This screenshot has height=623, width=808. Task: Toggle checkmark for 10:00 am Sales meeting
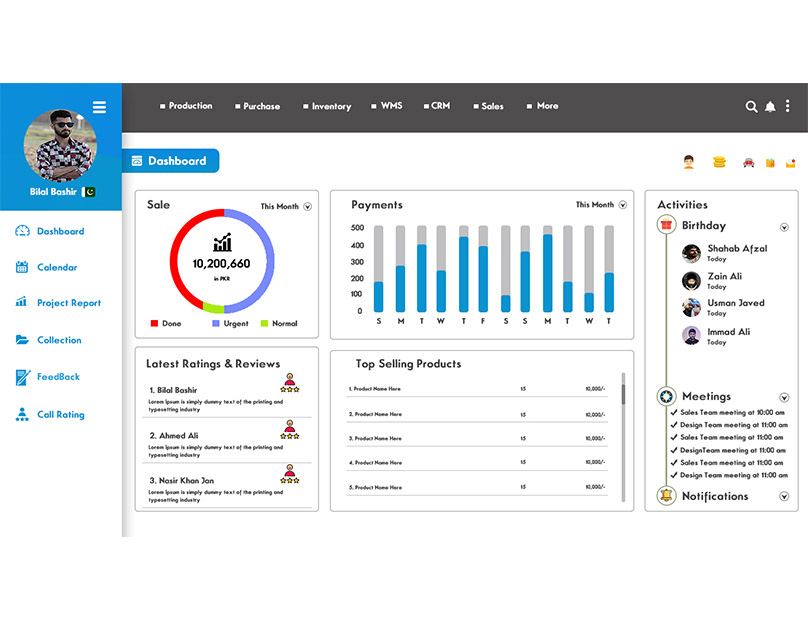click(x=674, y=412)
